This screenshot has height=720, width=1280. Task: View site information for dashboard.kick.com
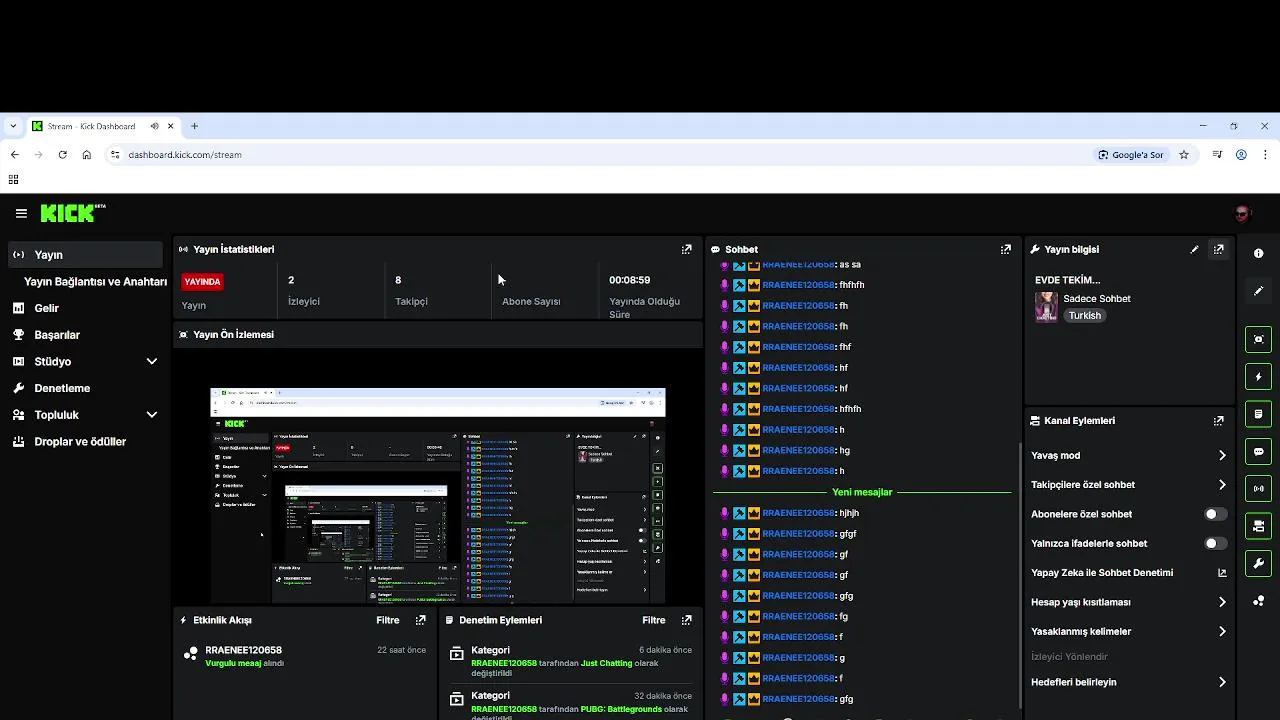115,155
